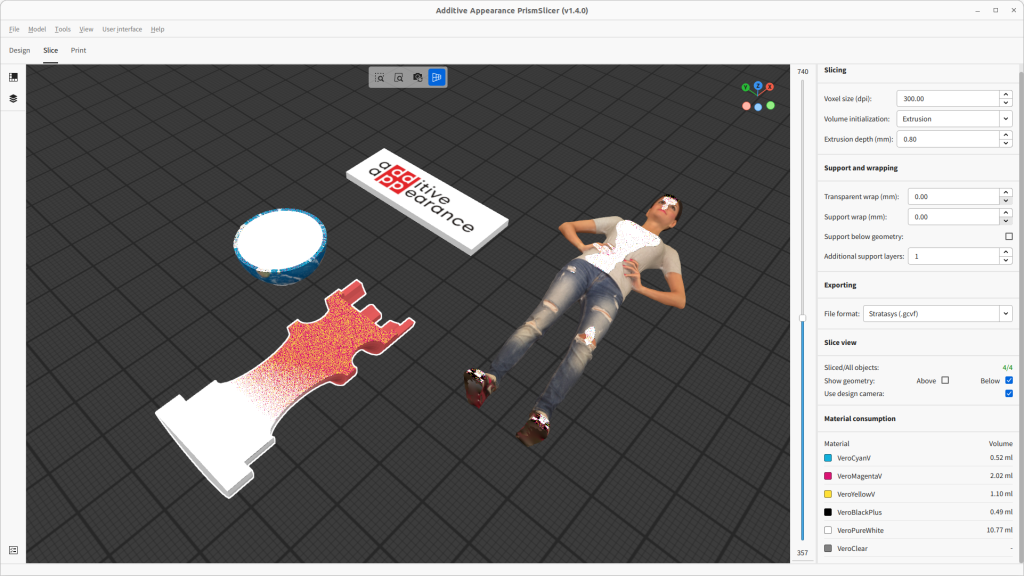Click the camera capture icon in the viewport toolbar

417,76
